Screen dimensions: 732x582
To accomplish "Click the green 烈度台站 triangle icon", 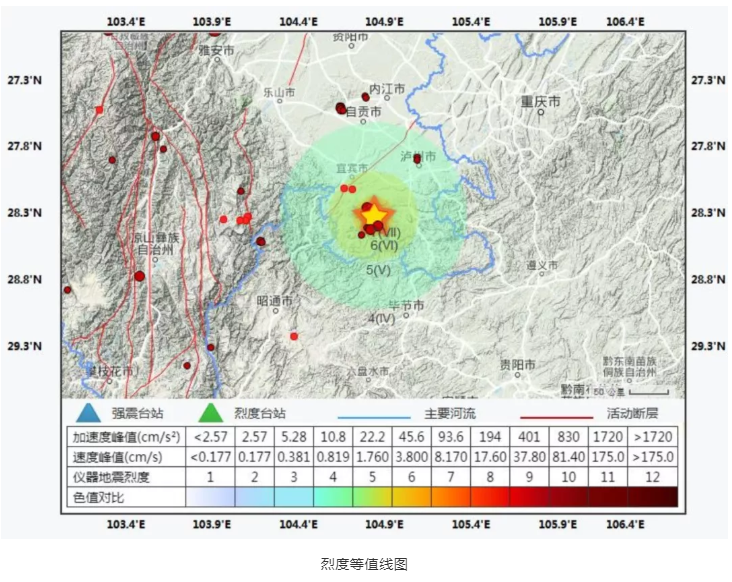I will [x=210, y=412].
